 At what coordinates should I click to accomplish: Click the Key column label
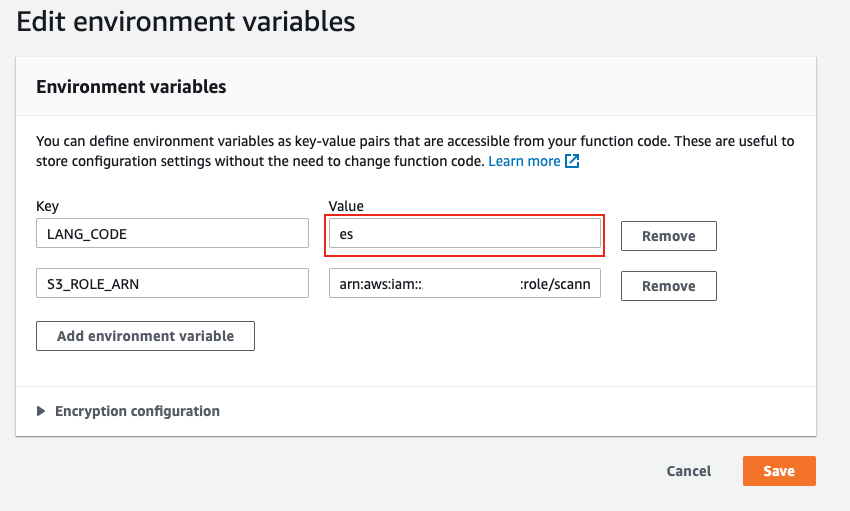(47, 206)
